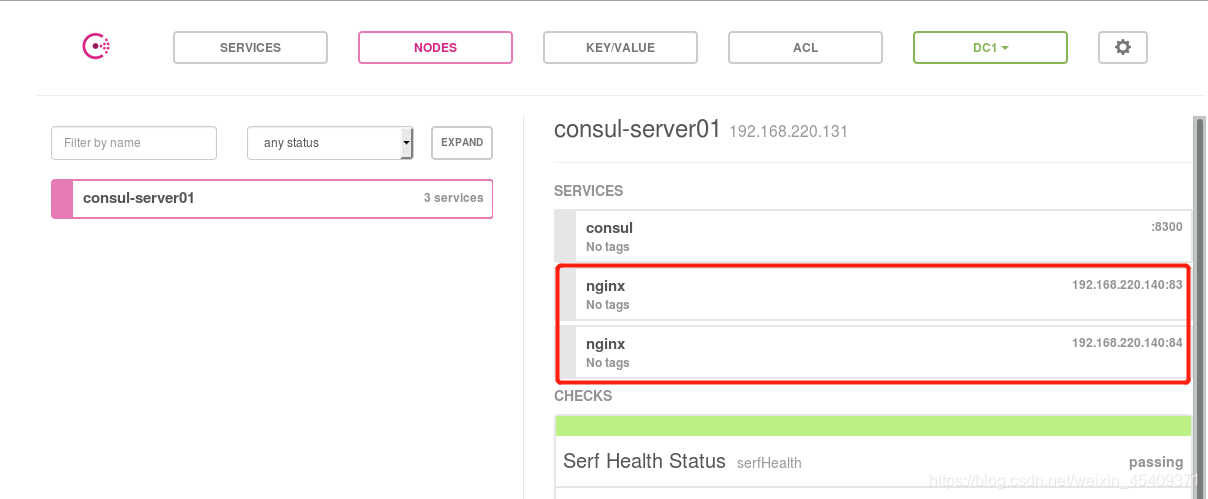Viewport: 1208px width, 499px height.
Task: Click the serfHealth check ID text
Action: tap(769, 463)
